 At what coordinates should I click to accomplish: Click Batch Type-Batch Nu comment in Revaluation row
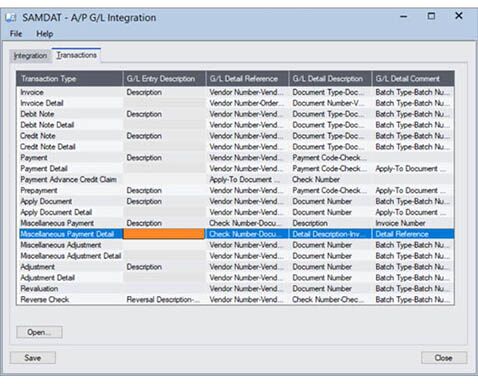coord(413,289)
